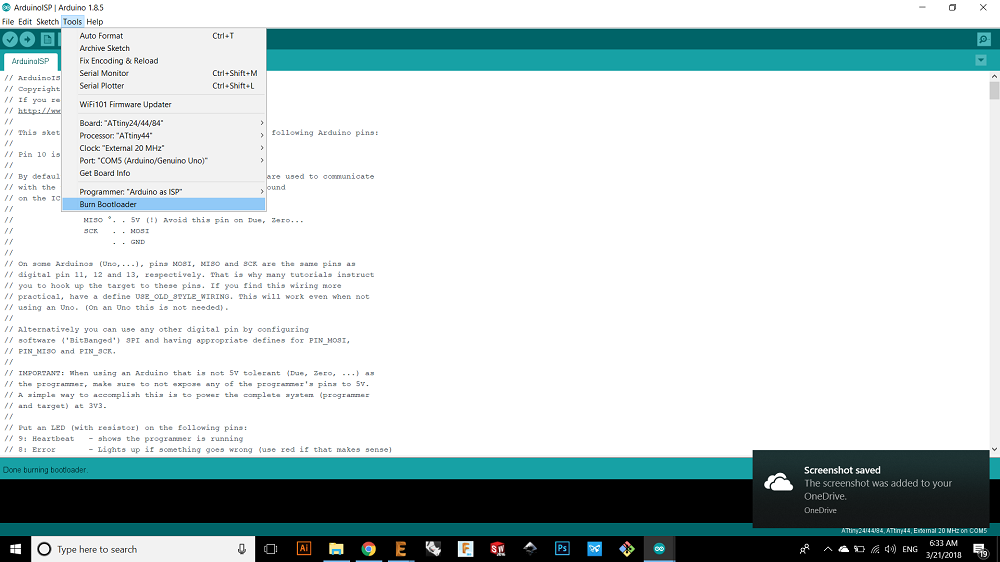The height and width of the screenshot is (562, 1000).
Task: Click the battery tray icon
Action: coord(859,549)
